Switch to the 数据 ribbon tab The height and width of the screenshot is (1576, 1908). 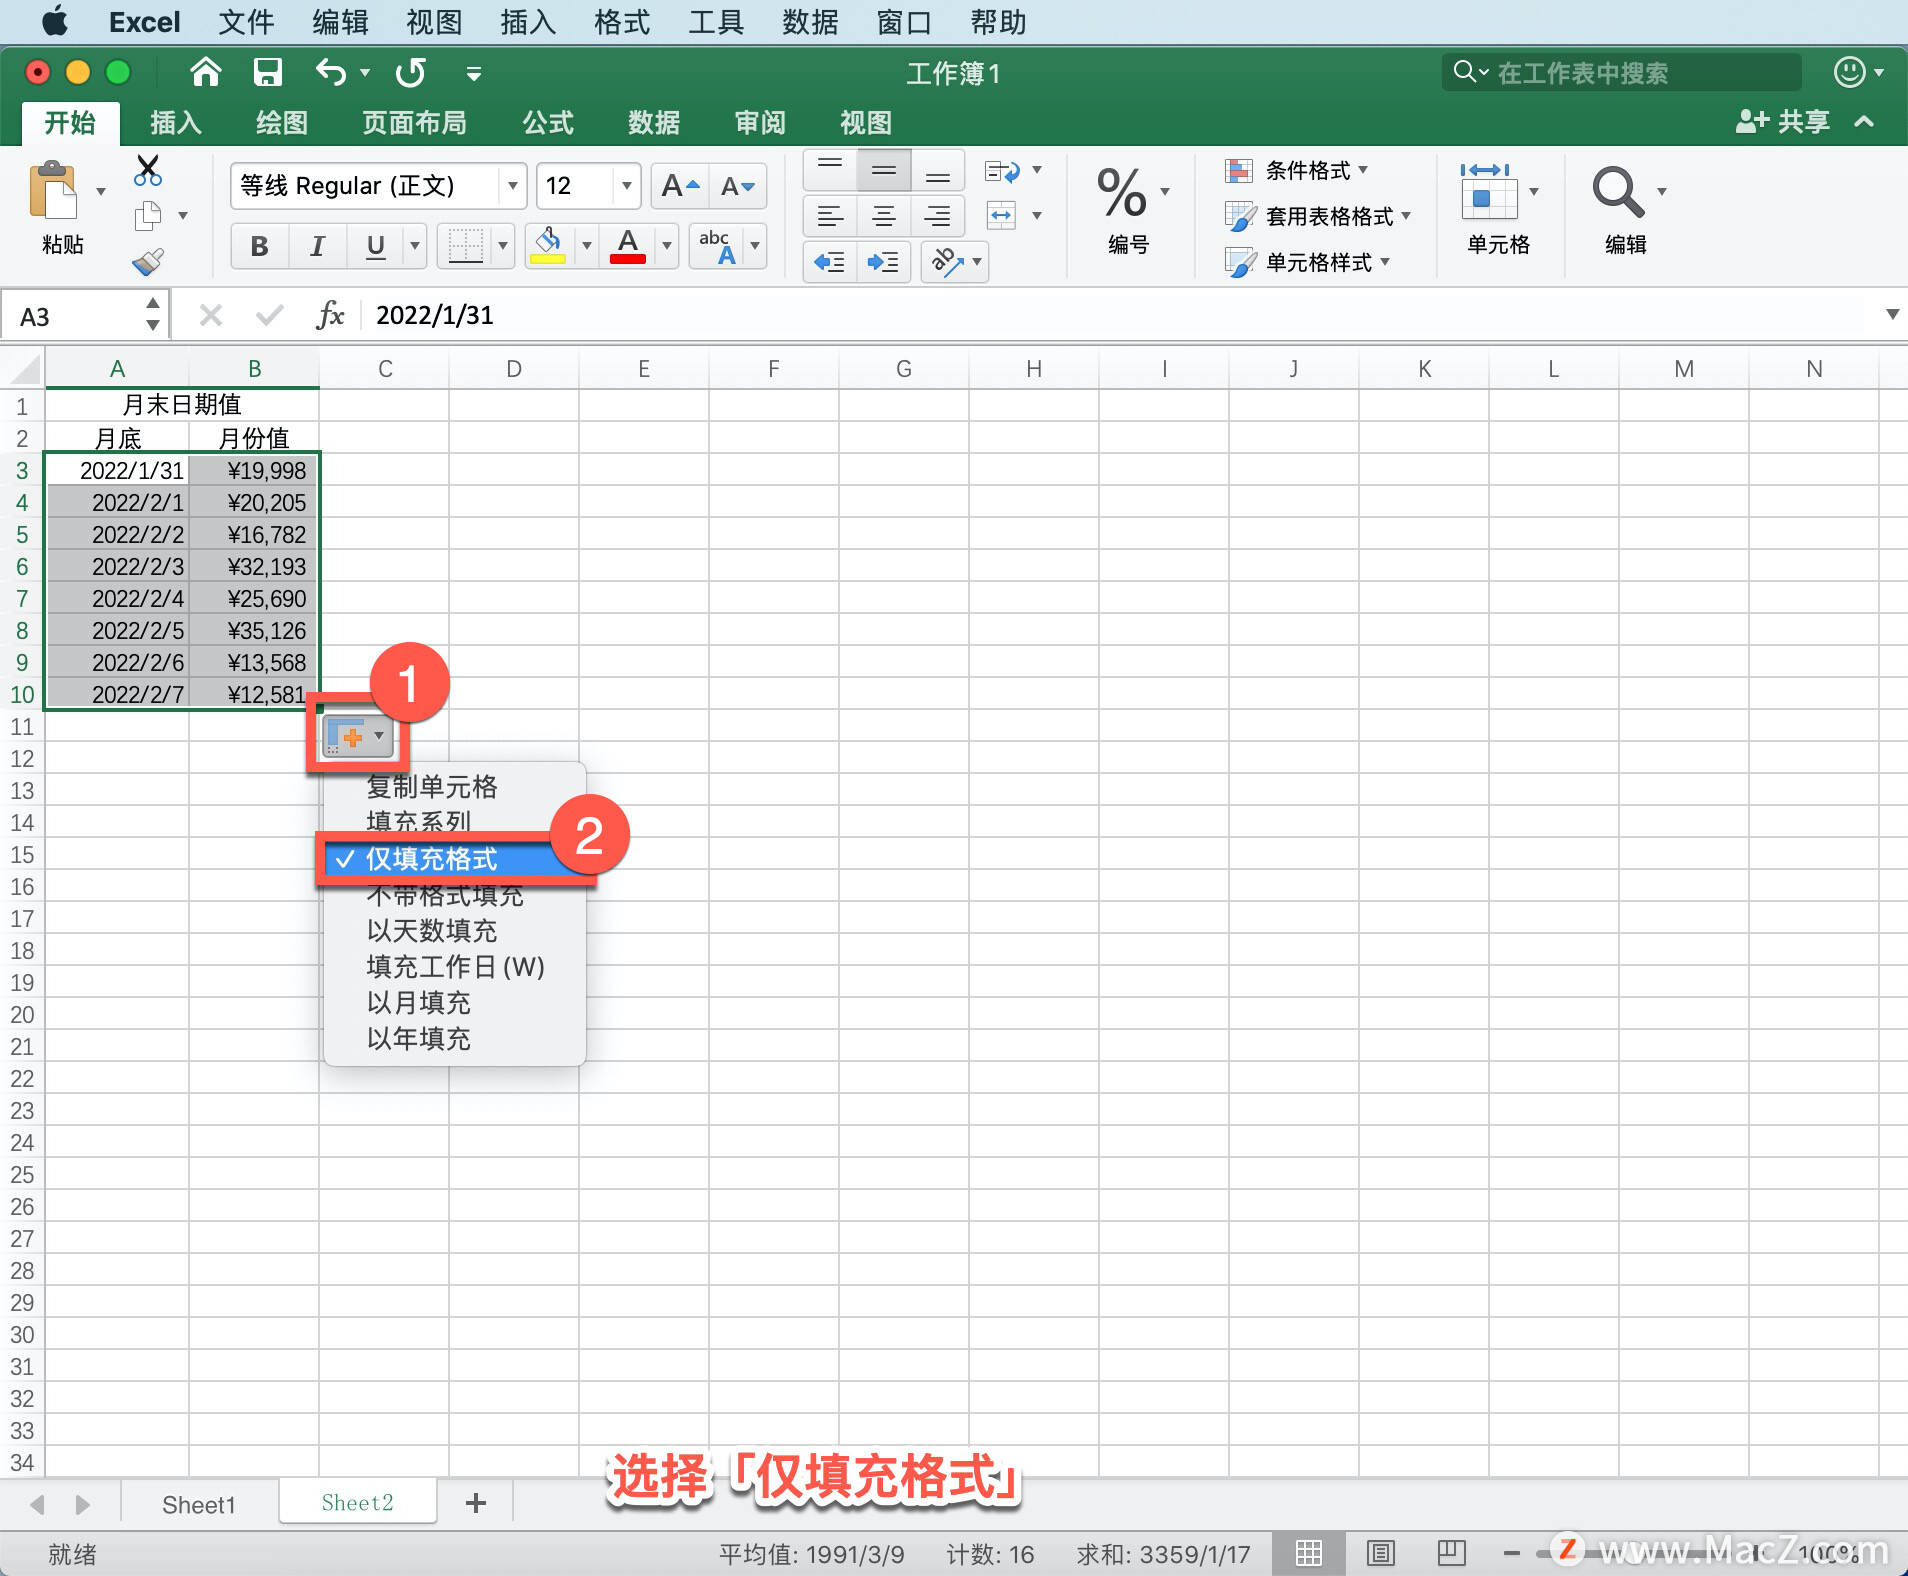pos(652,122)
